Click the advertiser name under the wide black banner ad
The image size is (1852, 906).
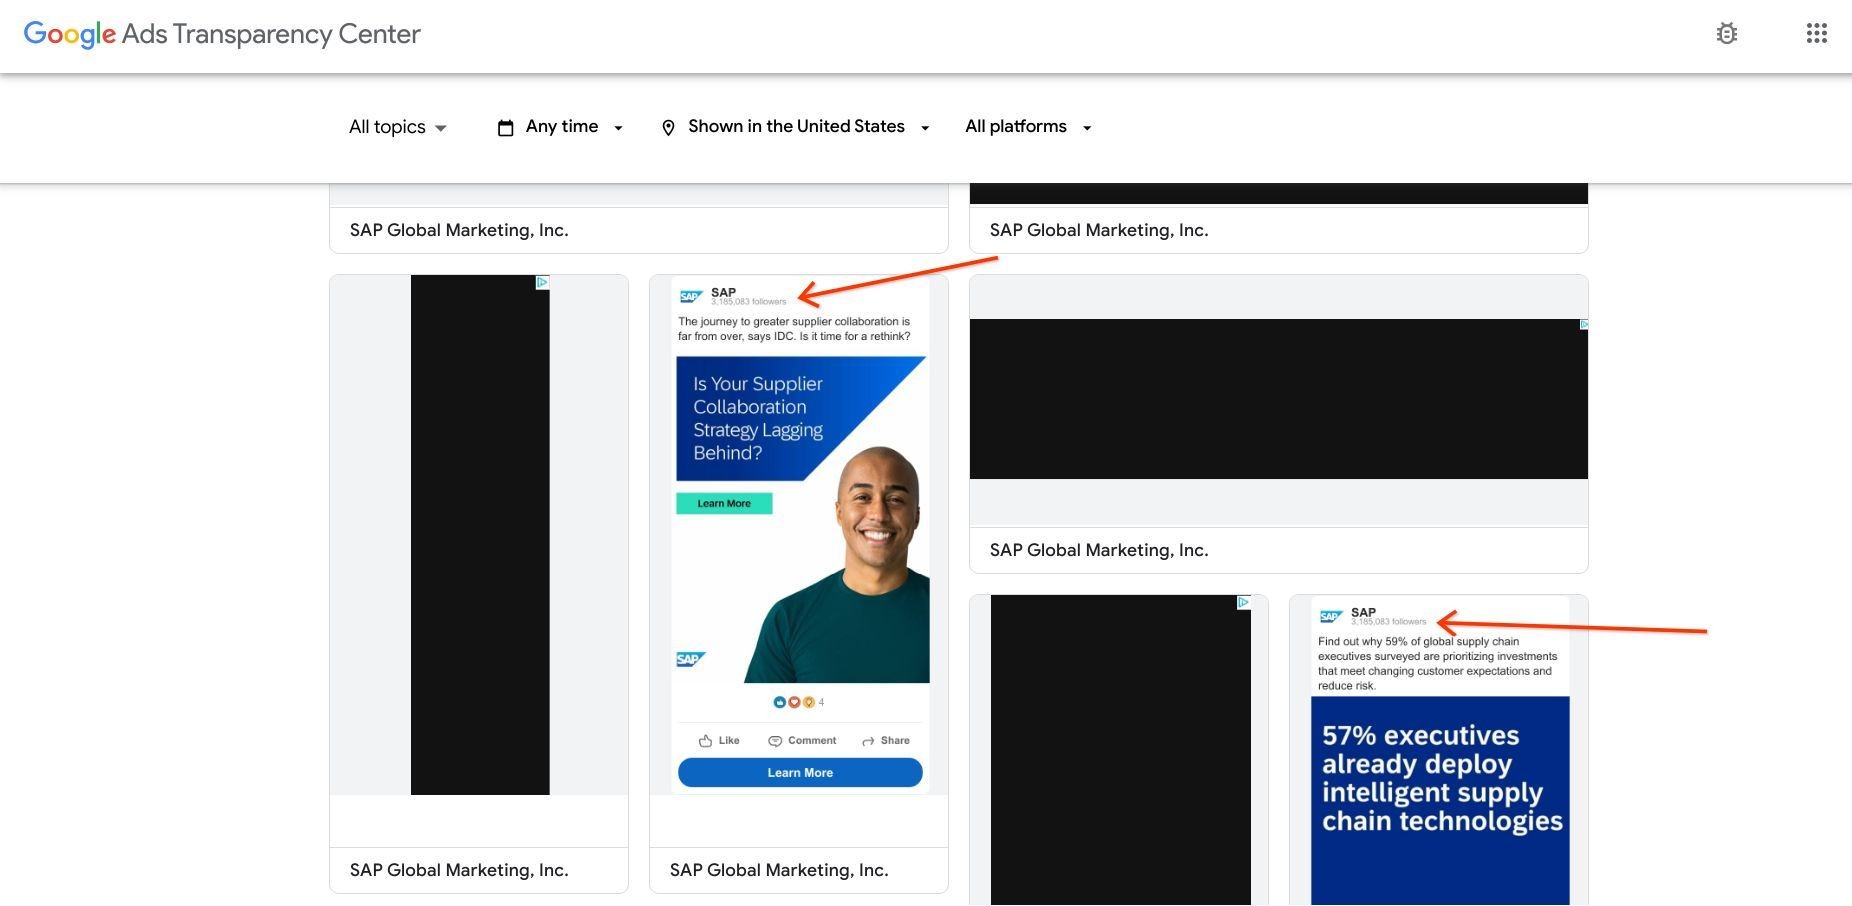coord(1099,550)
